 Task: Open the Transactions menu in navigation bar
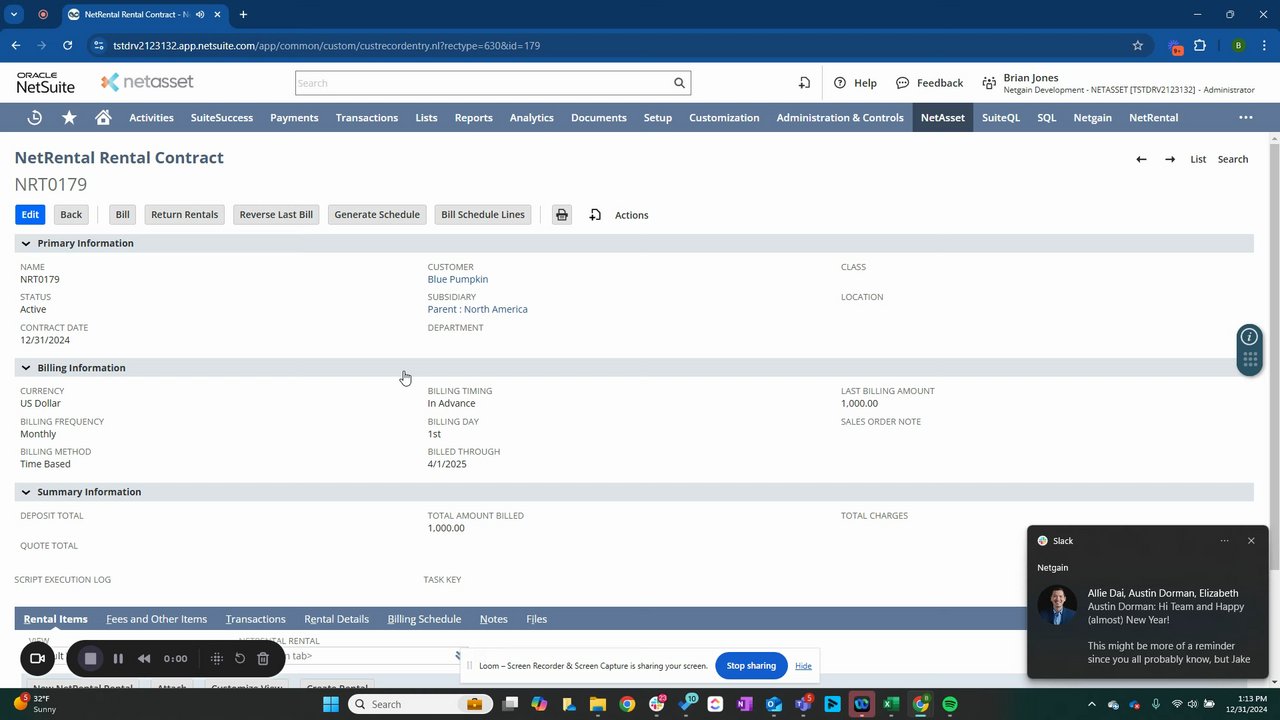(367, 118)
